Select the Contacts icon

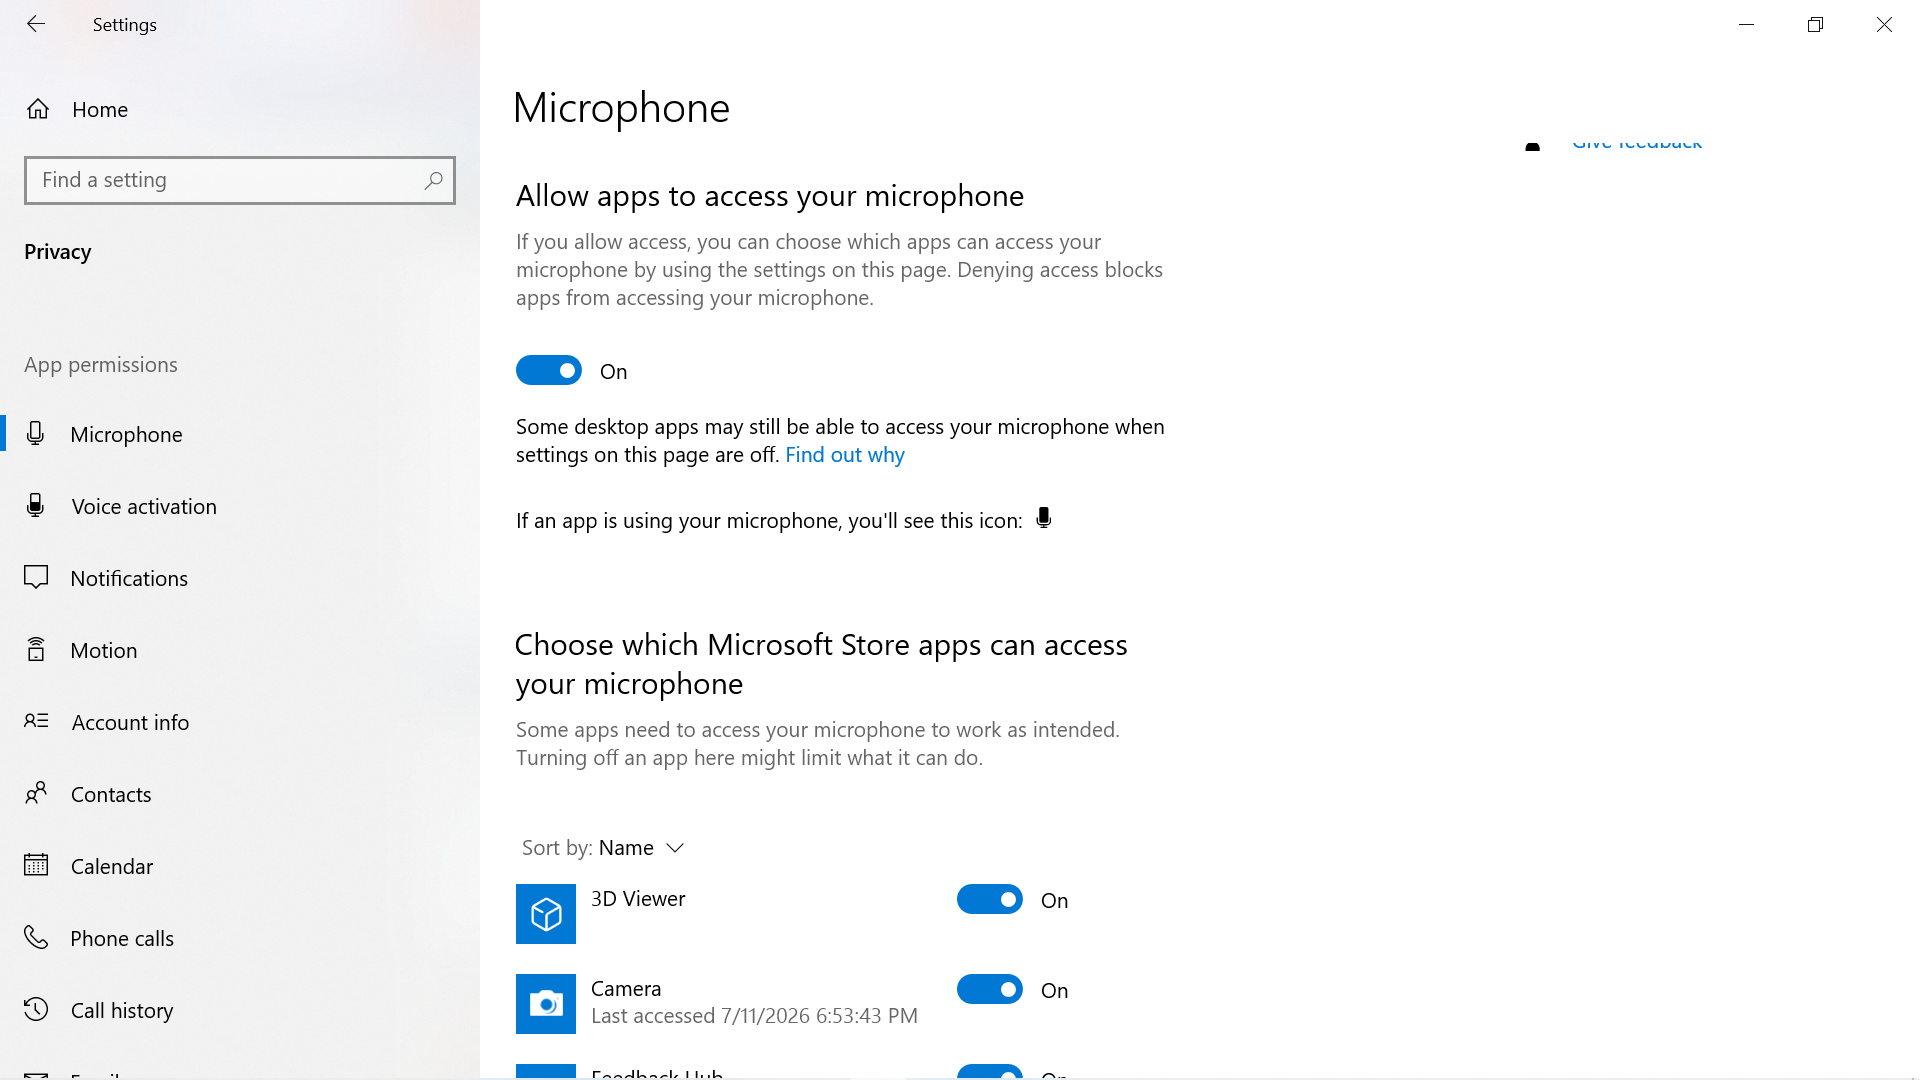tap(36, 794)
